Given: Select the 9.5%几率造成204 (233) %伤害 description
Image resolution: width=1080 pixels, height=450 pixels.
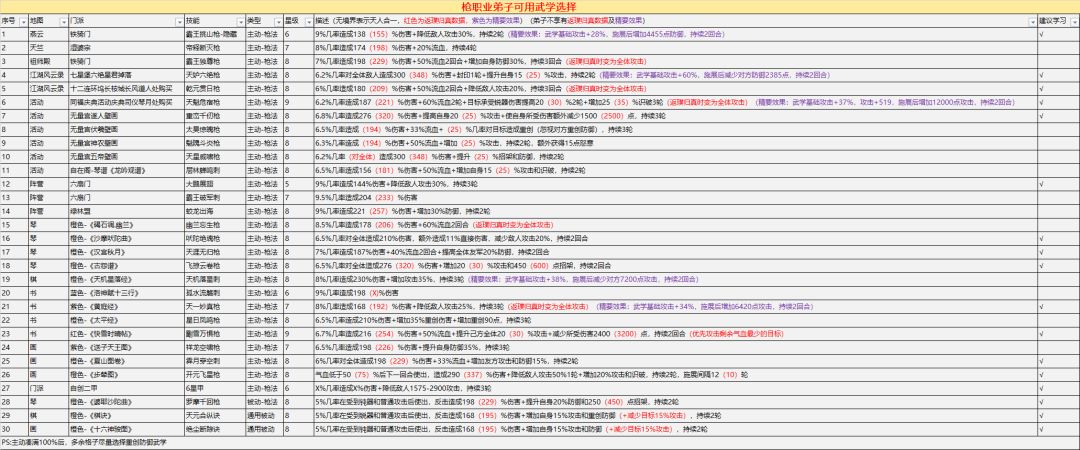Looking at the screenshot, I should pyautogui.click(x=675, y=198).
